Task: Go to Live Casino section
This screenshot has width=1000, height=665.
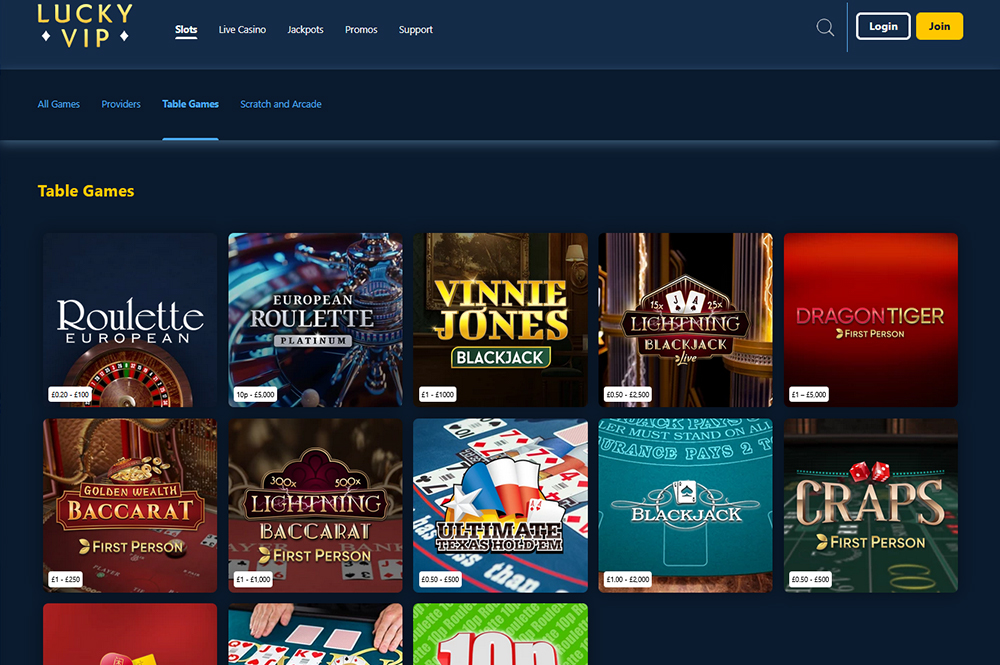Action: tap(242, 30)
